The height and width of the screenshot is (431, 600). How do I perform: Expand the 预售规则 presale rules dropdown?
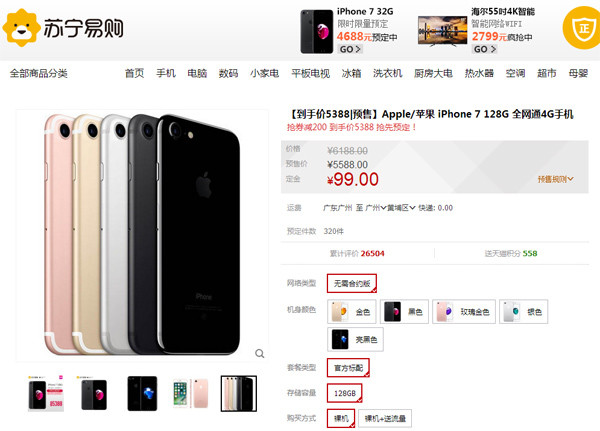tap(555, 179)
